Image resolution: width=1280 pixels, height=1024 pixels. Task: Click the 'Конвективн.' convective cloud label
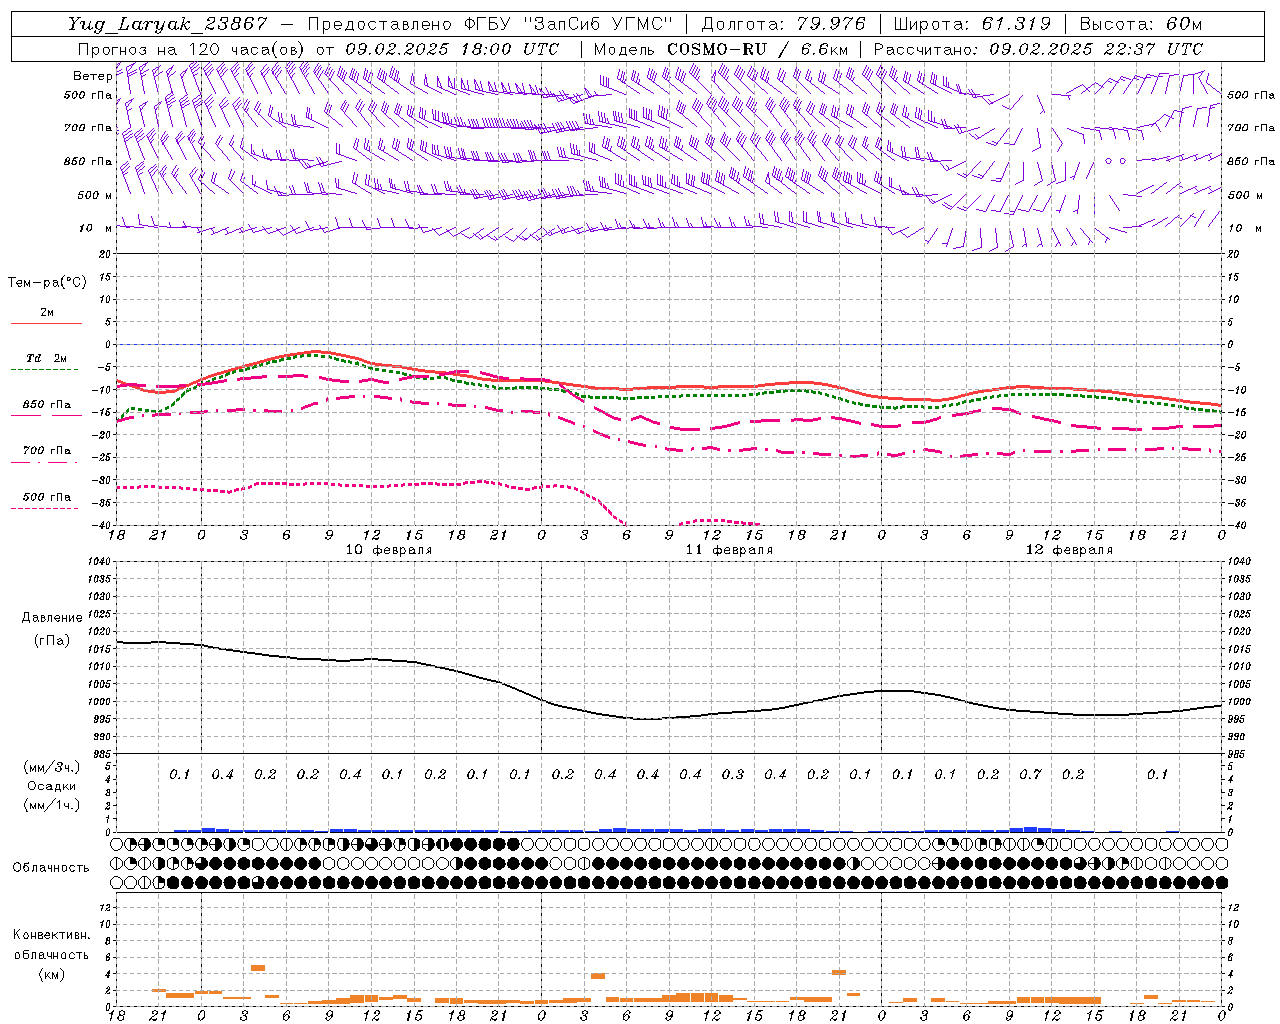(x=51, y=935)
